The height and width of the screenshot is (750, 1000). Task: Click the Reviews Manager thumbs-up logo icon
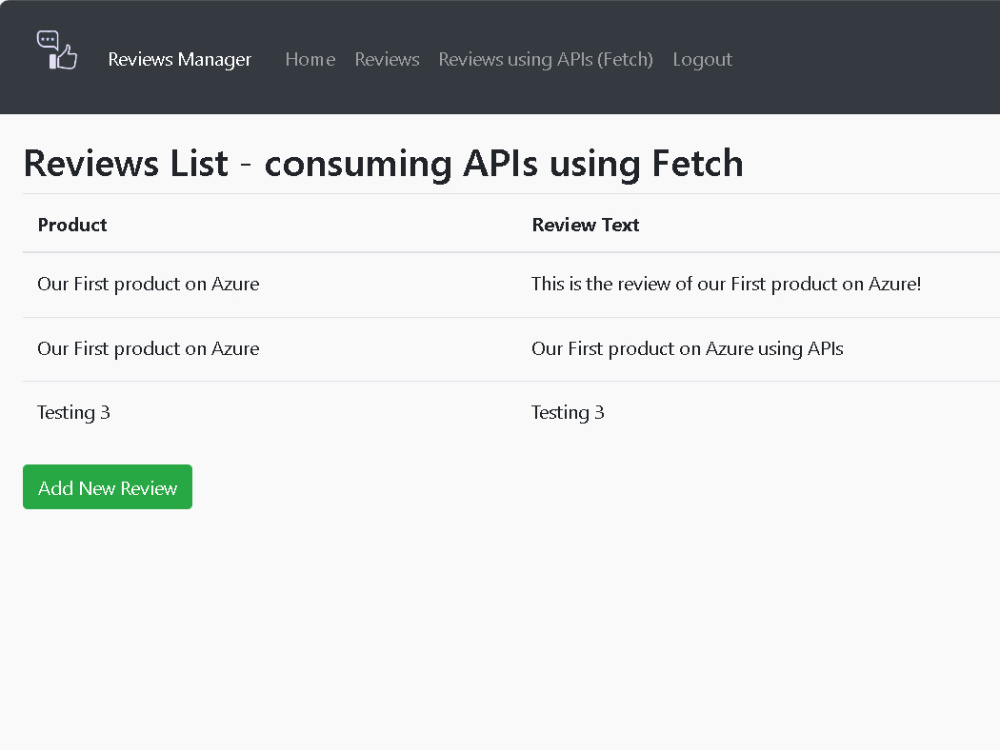click(x=57, y=50)
